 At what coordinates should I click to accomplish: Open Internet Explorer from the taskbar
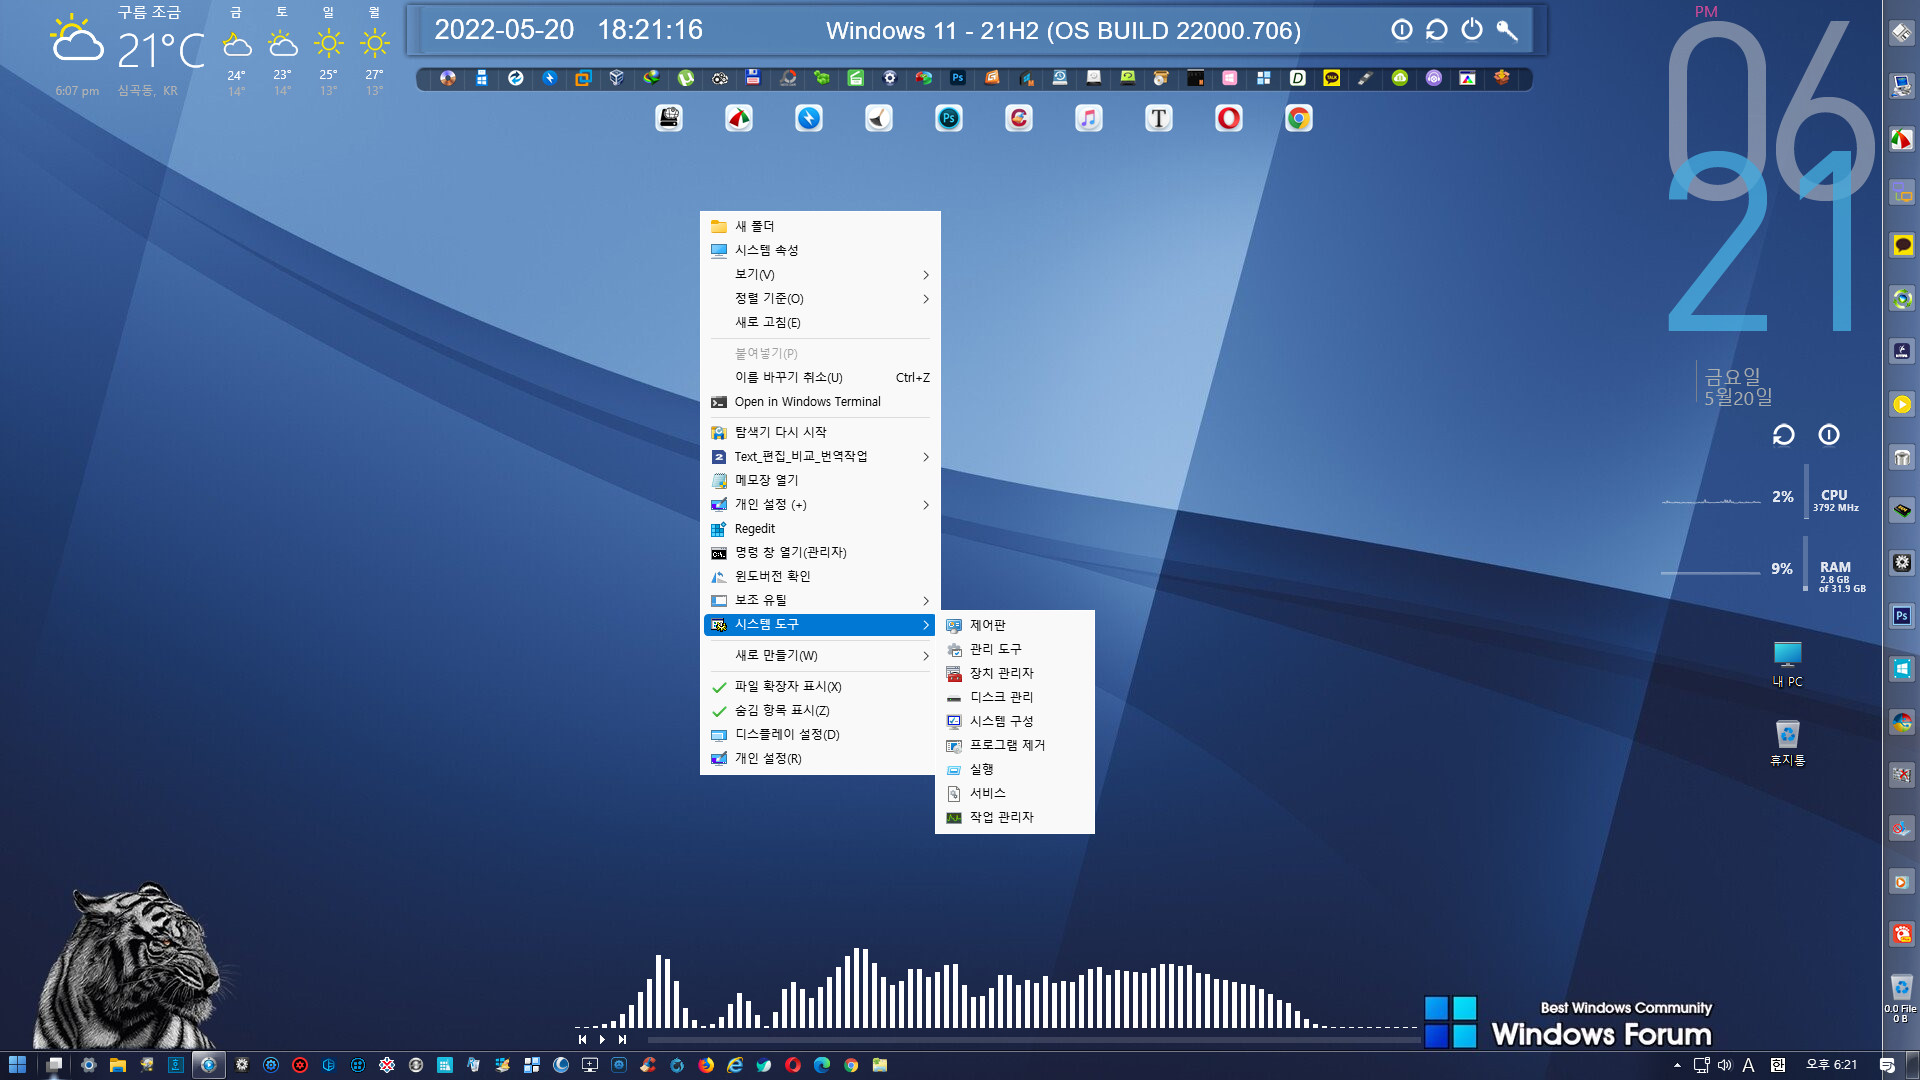[x=735, y=1065]
